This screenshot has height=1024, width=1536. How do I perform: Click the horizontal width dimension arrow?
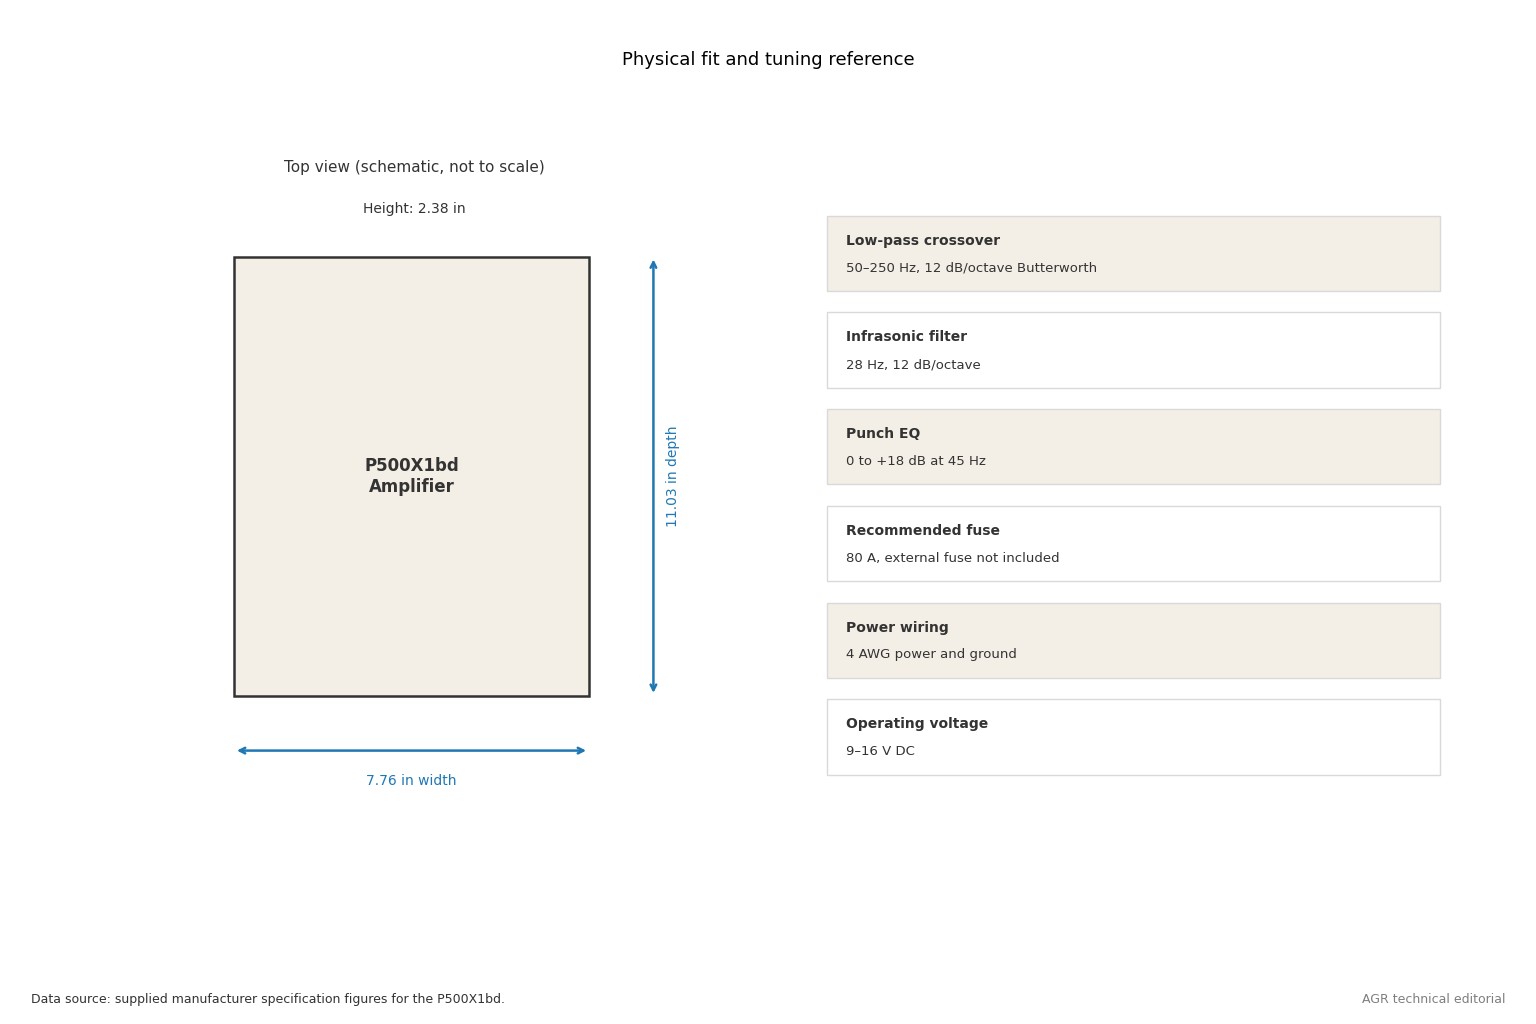[x=411, y=751]
